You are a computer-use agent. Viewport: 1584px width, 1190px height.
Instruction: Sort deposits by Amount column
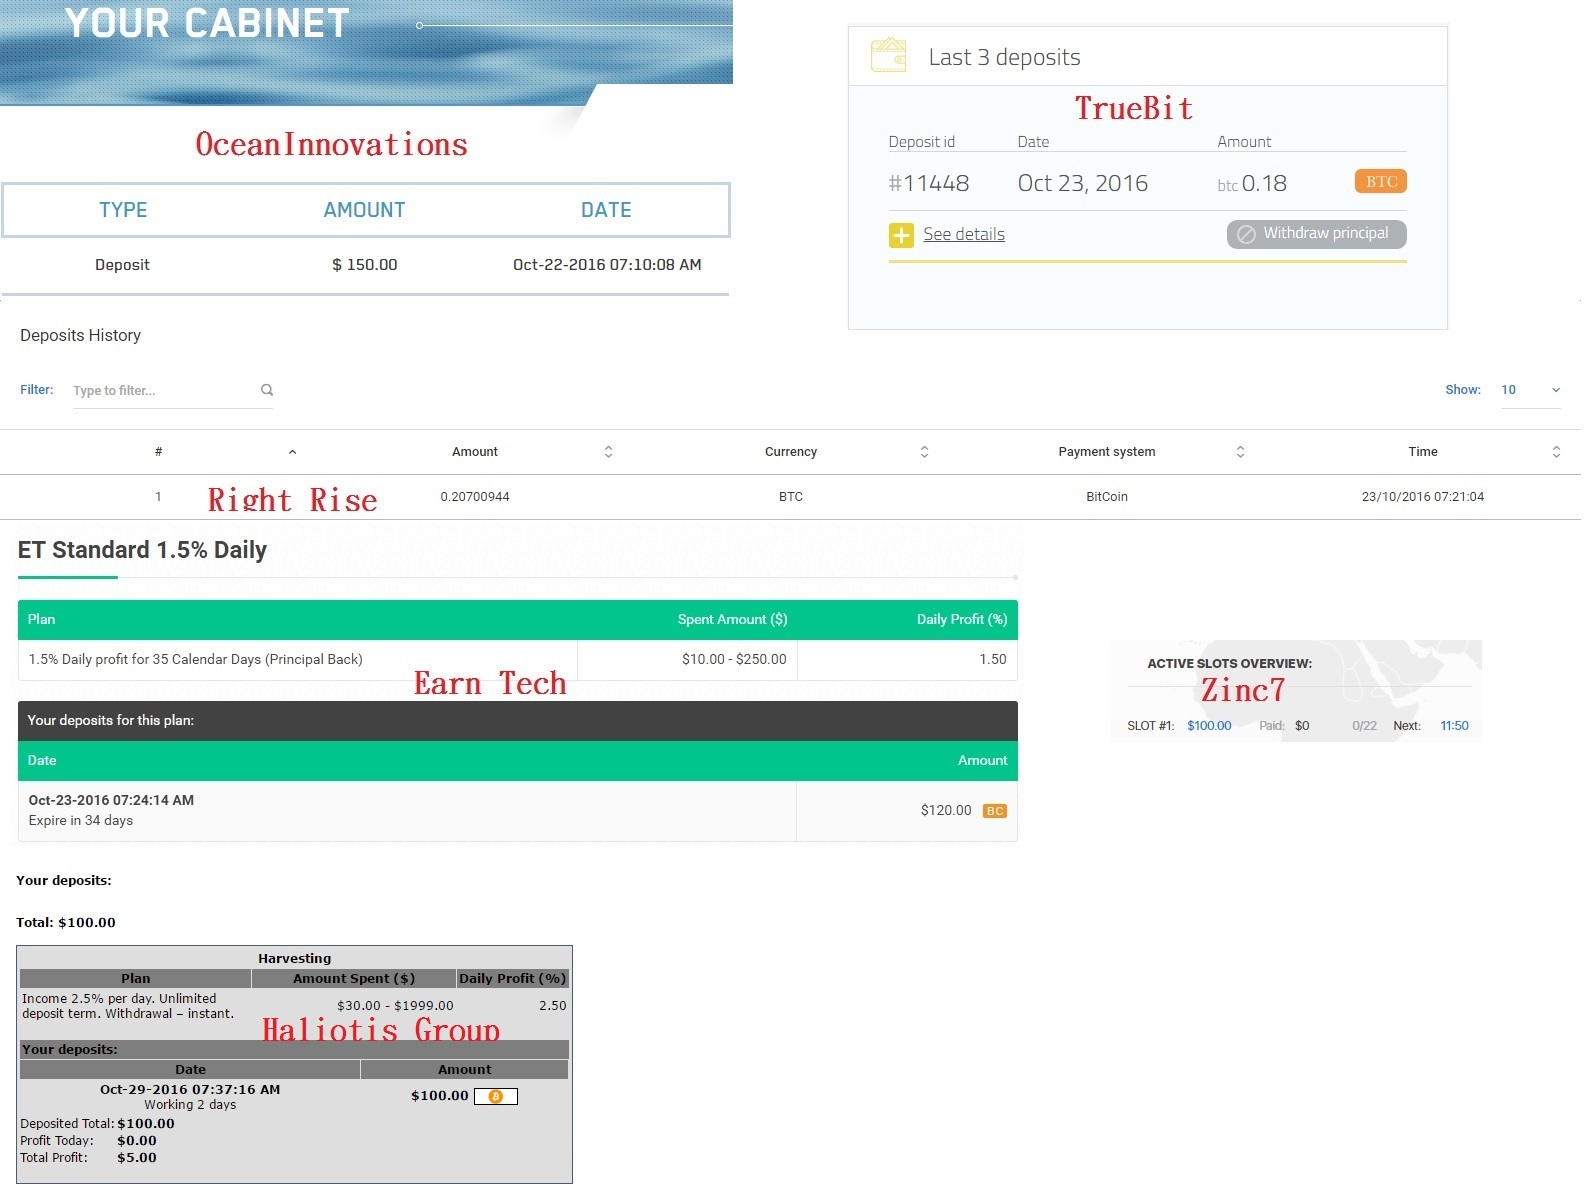click(608, 452)
